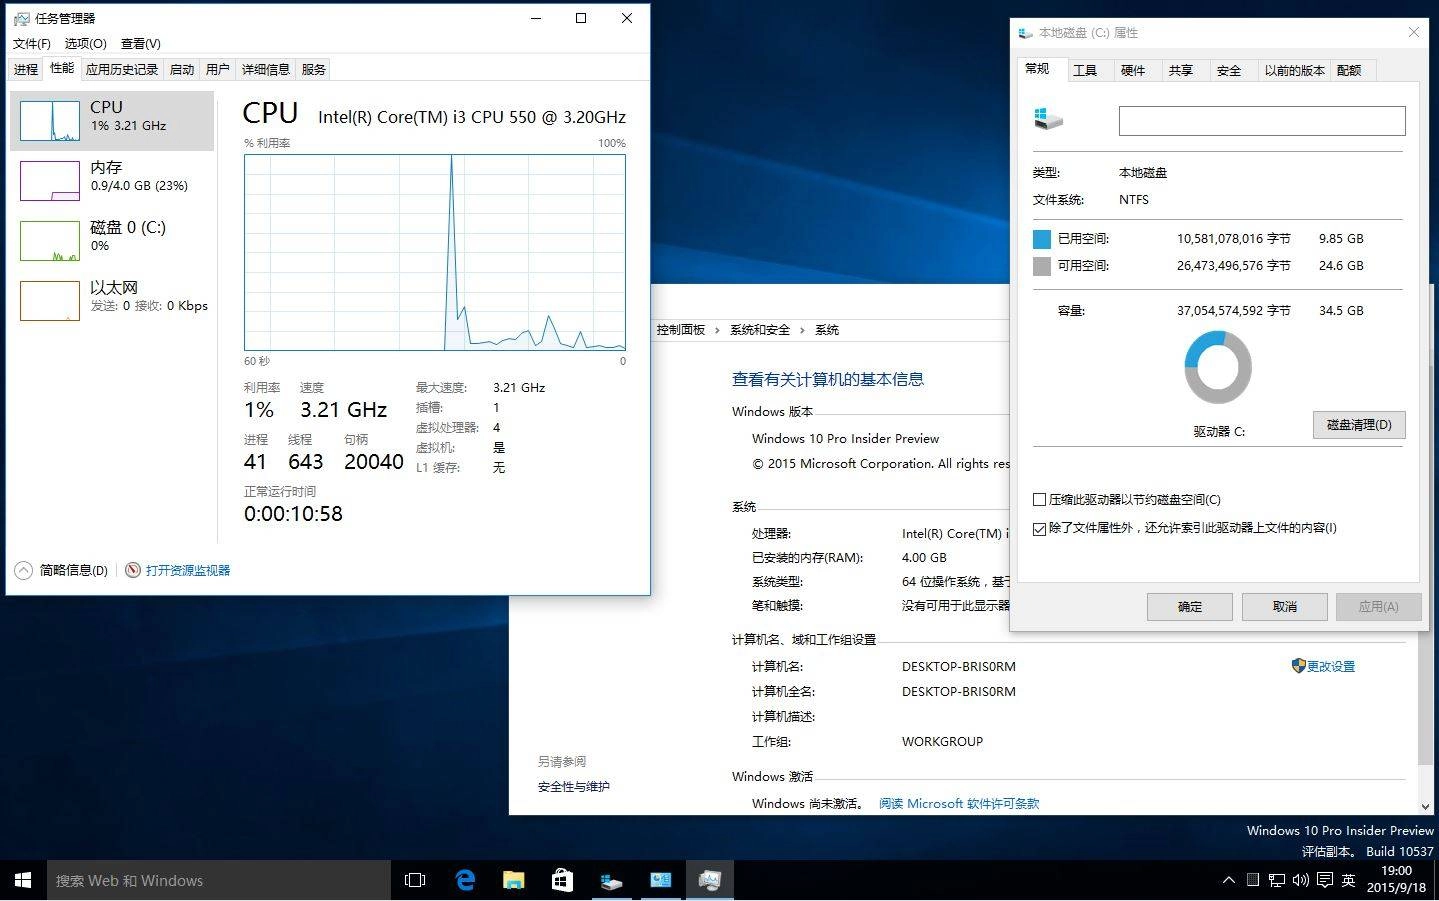Viewport: 1439px width, 901px height.
Task: Open the 查看(V) menu in Task Manager
Action: point(141,43)
